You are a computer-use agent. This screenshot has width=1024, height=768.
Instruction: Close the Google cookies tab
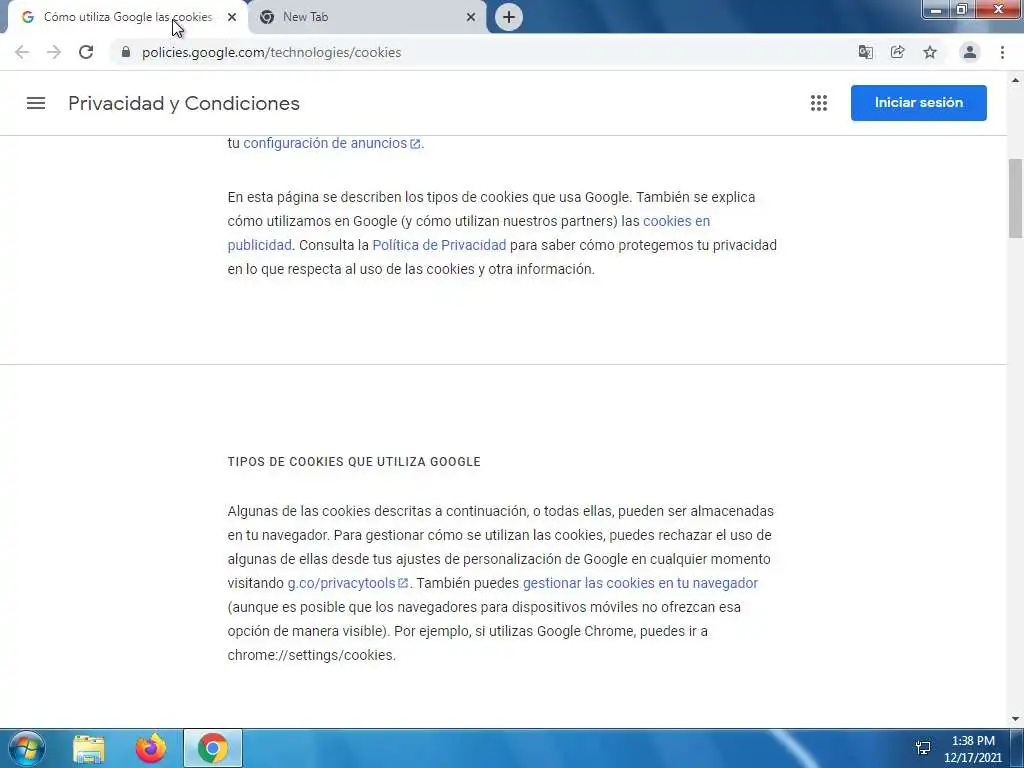click(232, 17)
